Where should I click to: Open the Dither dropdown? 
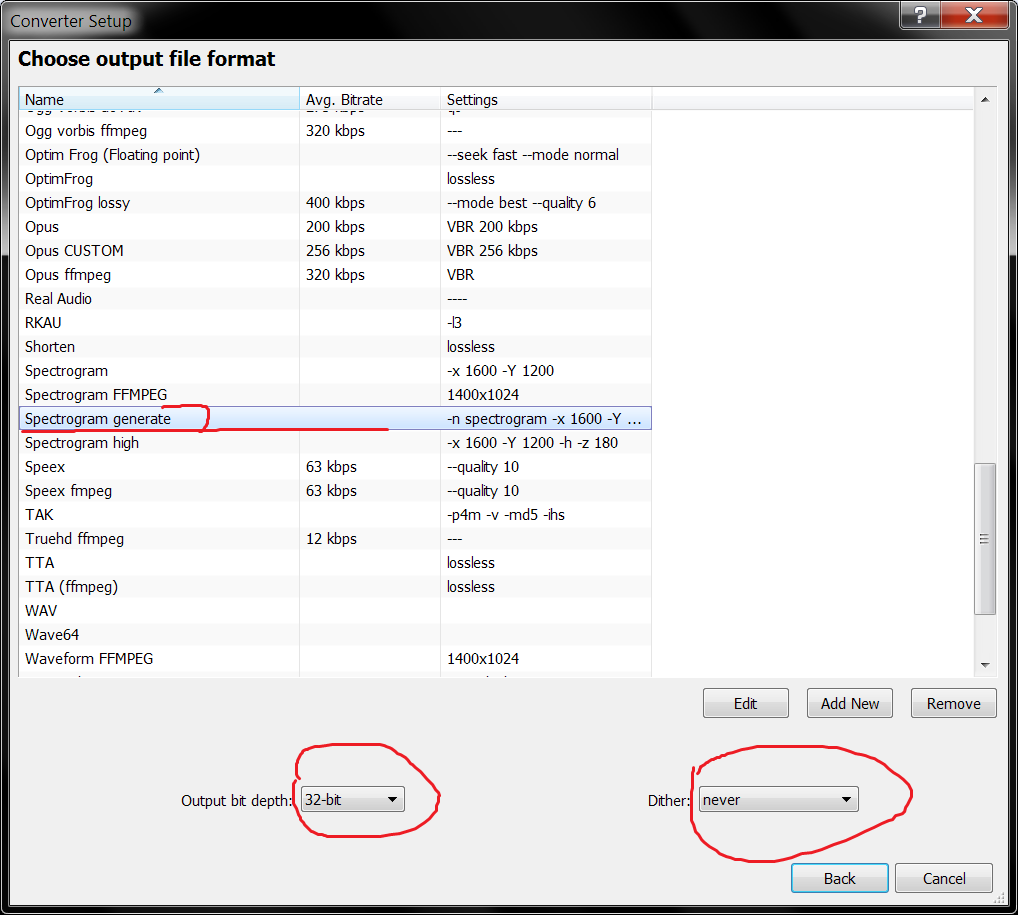click(x=778, y=799)
